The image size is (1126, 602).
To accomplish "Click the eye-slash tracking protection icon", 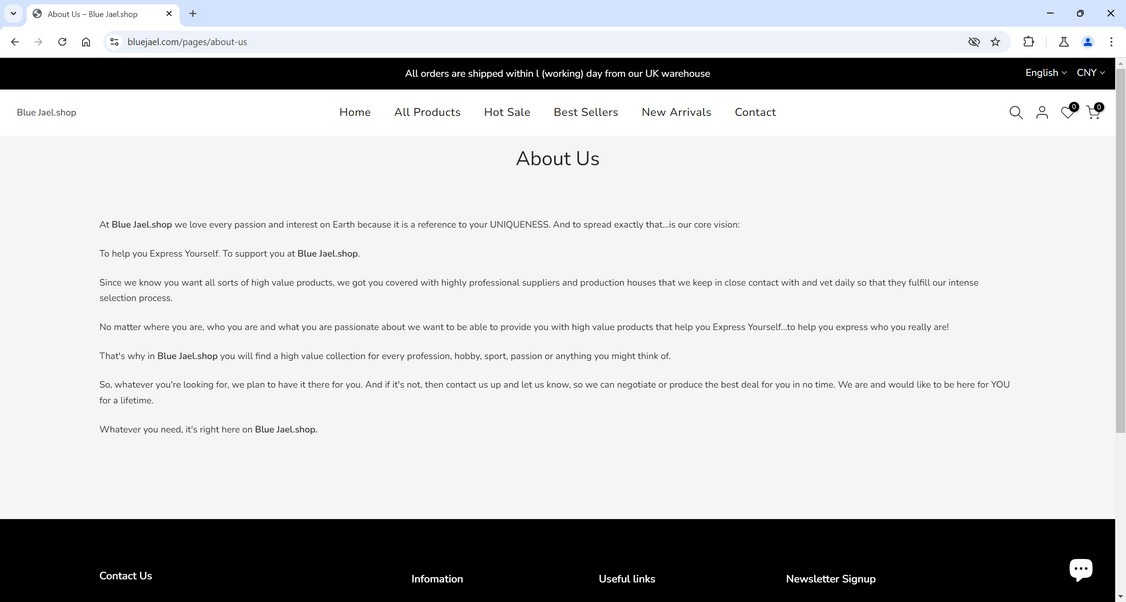I will 974,42.
